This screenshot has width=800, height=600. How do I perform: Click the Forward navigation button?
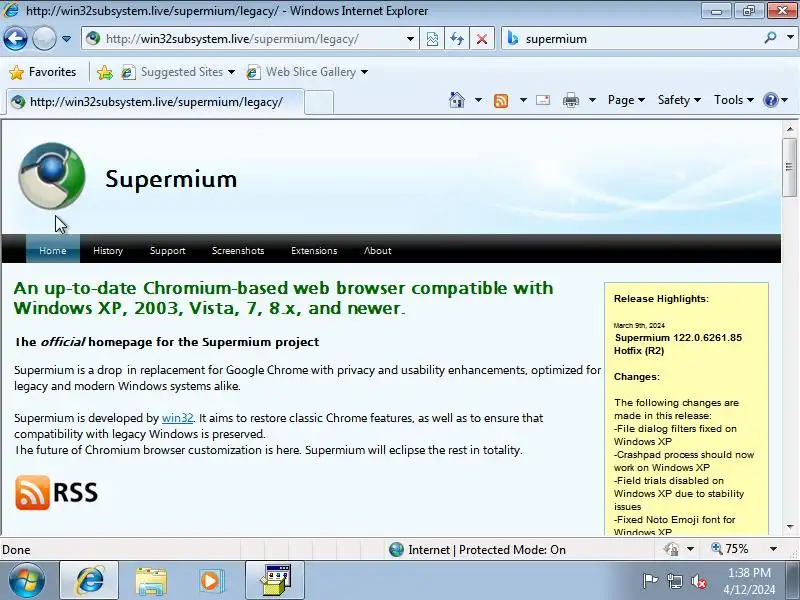click(44, 39)
